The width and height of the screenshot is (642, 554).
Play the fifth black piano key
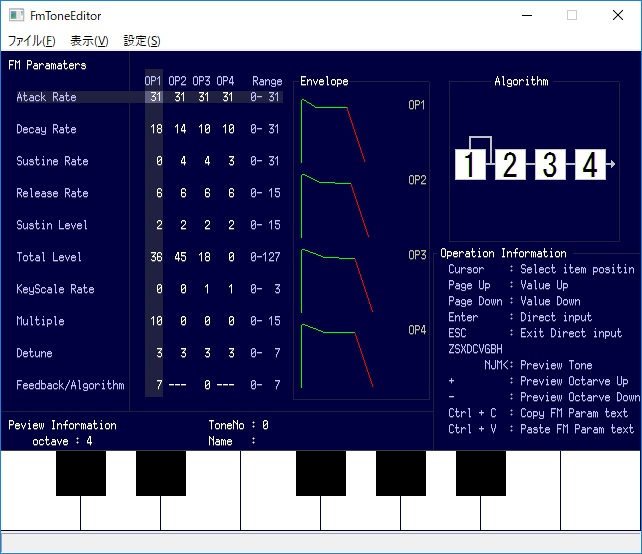481,473
